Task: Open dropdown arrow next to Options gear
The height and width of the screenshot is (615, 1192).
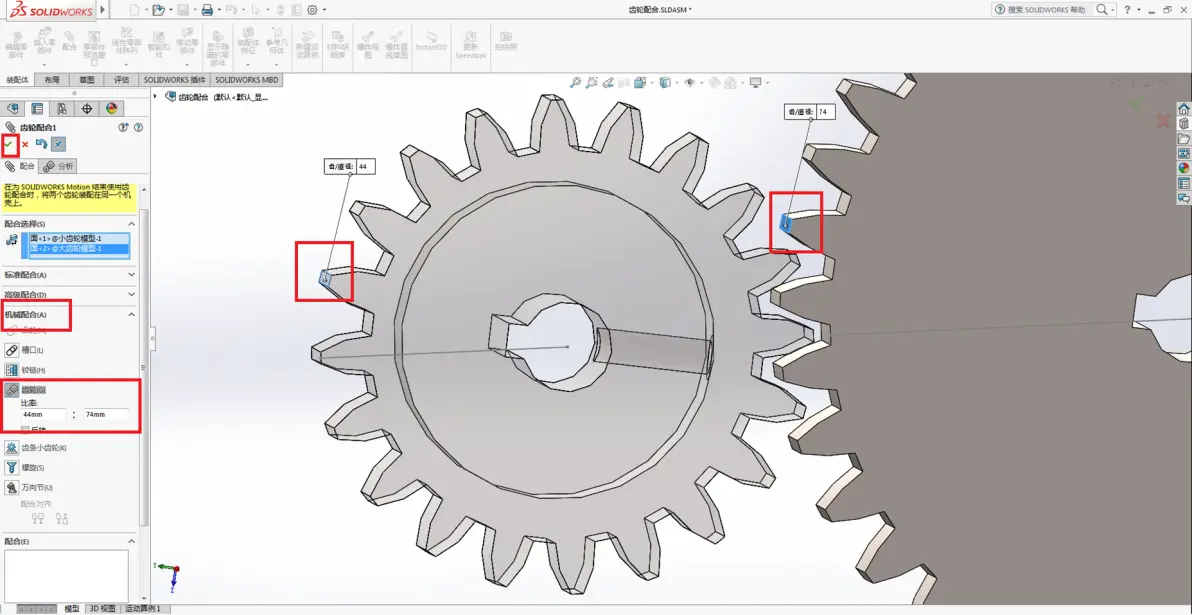Action: (x=325, y=10)
